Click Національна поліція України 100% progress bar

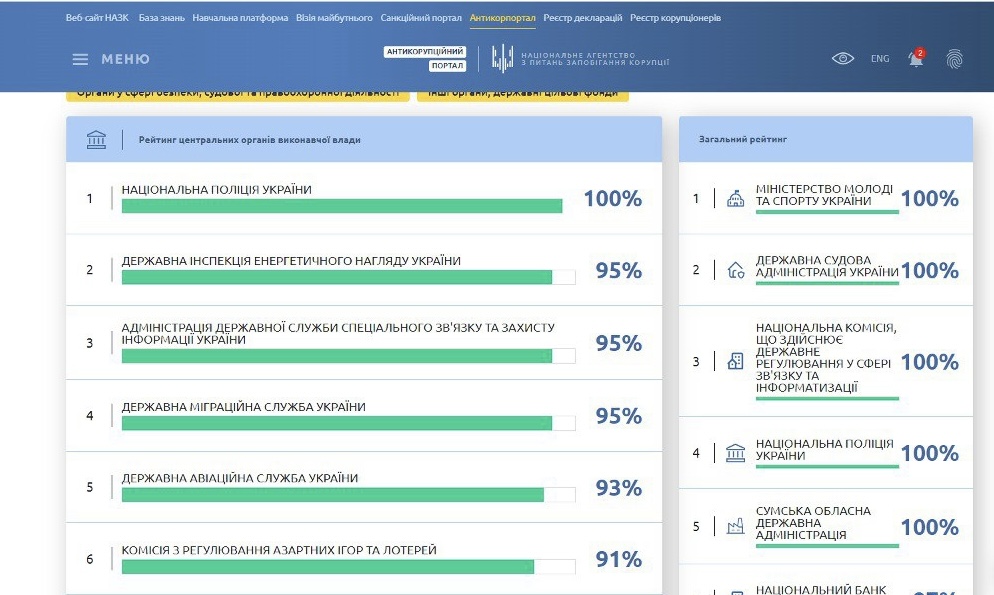tap(342, 206)
